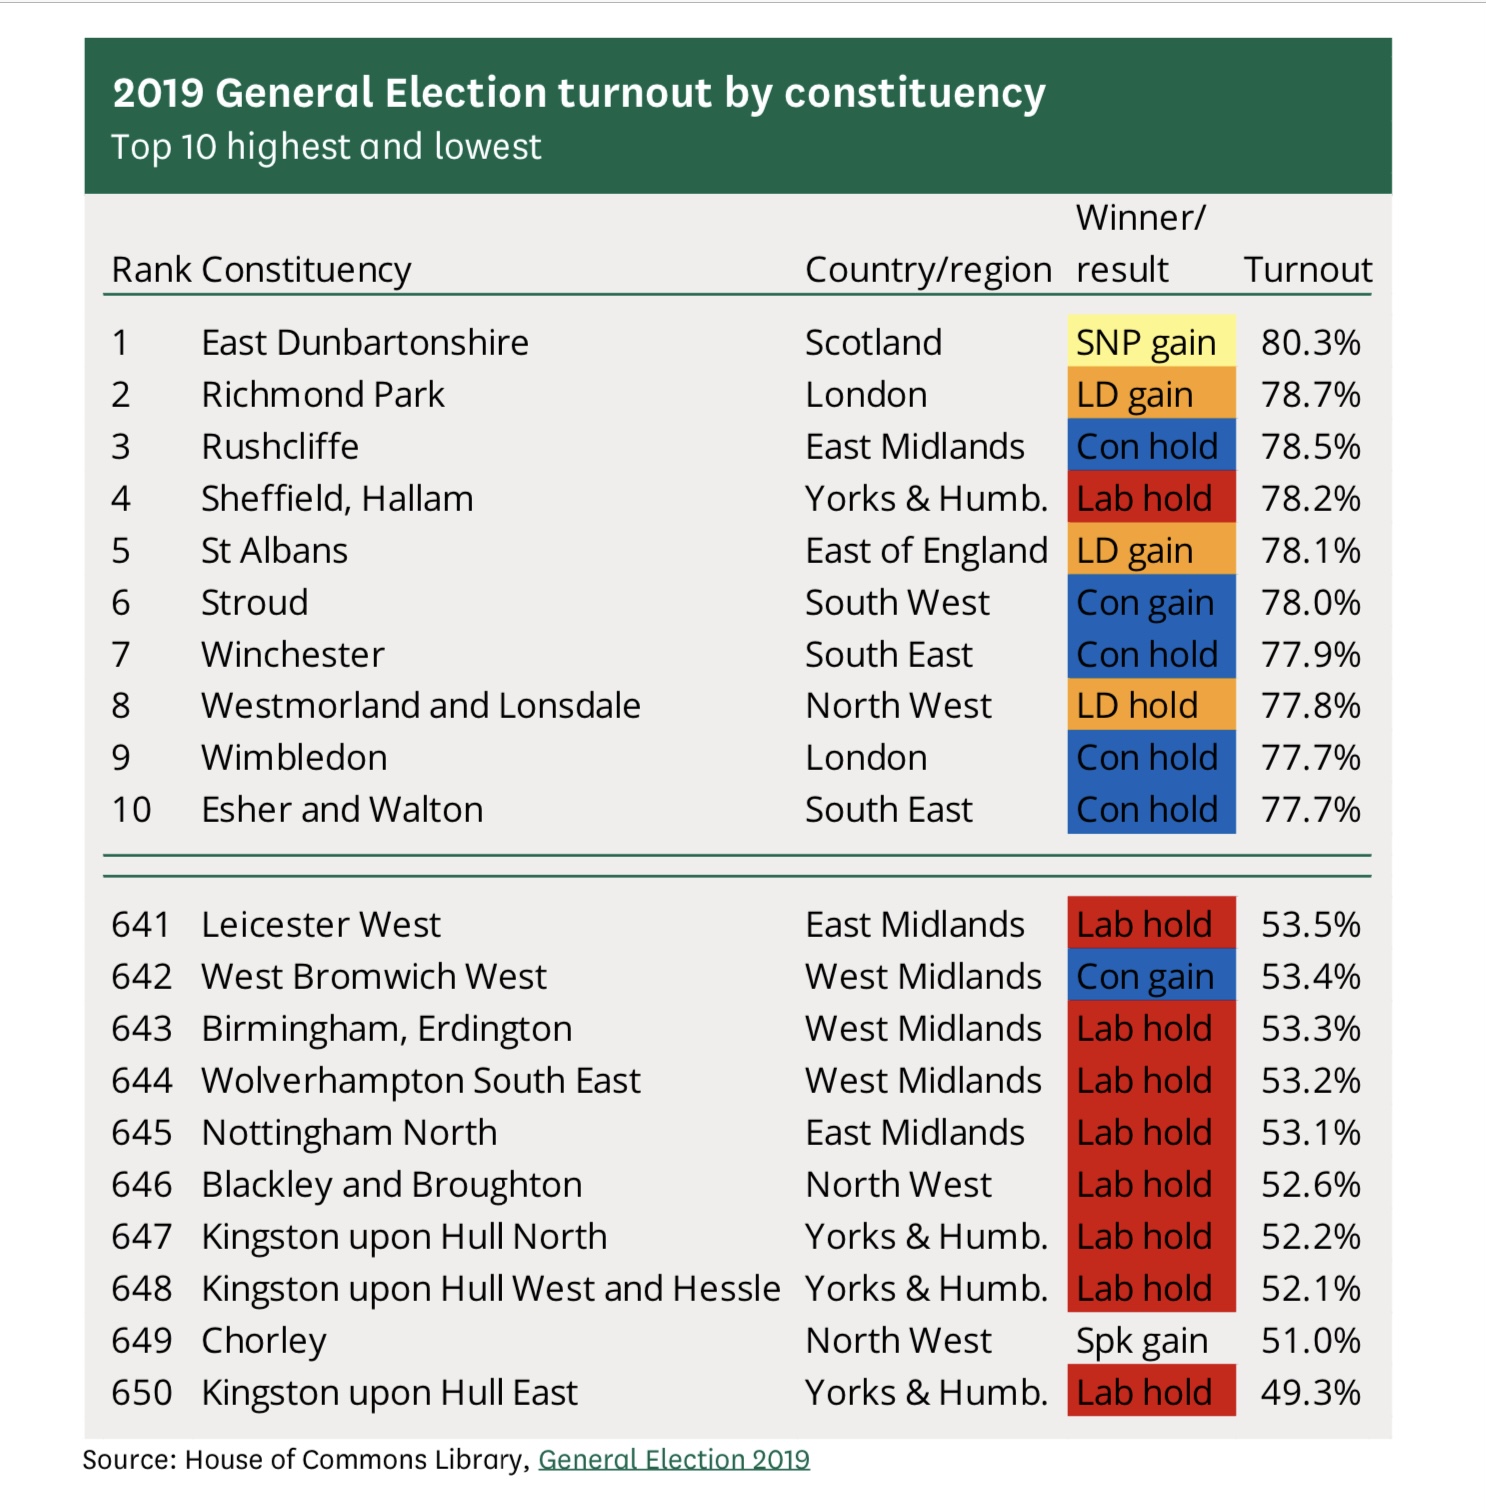
Task: Select the 80.3% turnout value
Action: coord(1310,342)
